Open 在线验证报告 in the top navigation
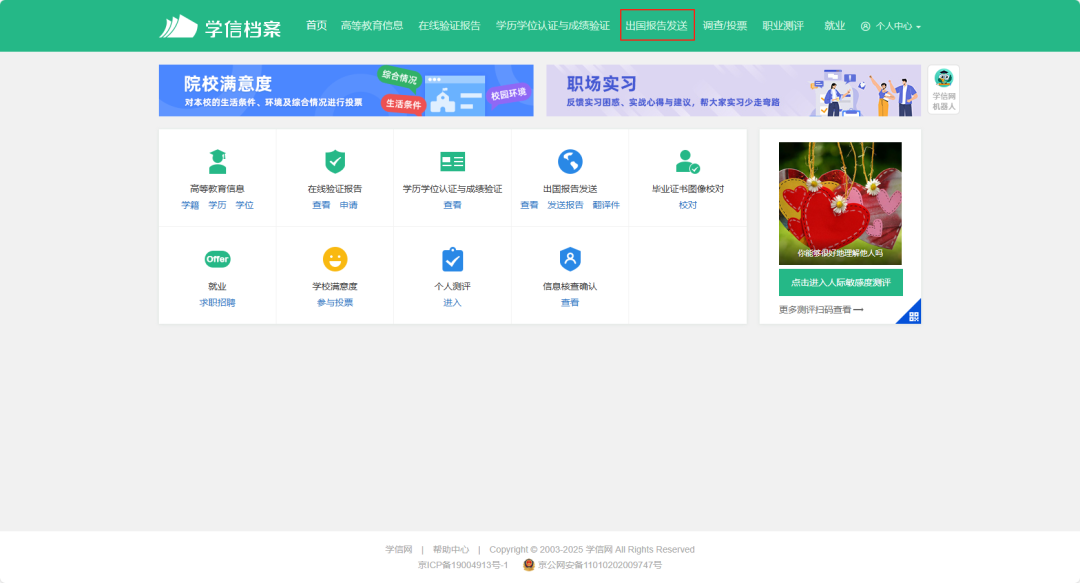1080x583 pixels. pyautogui.click(x=449, y=25)
